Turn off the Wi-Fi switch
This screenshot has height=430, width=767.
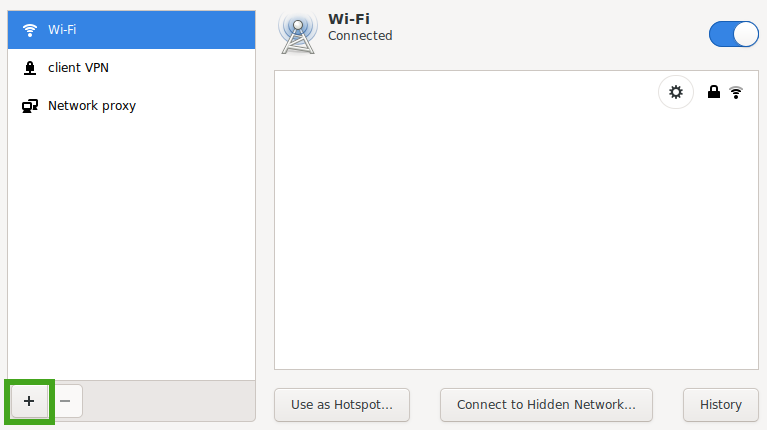click(x=734, y=34)
